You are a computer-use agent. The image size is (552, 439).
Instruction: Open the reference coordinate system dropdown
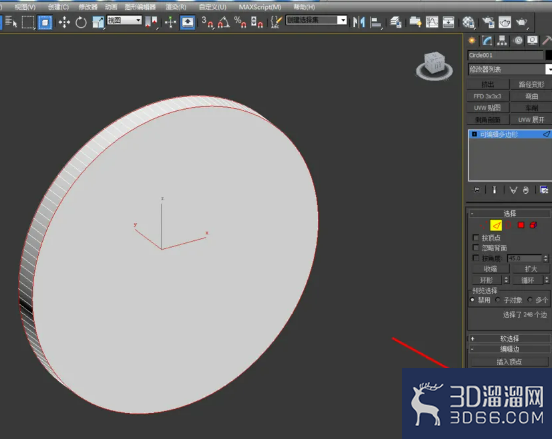(x=124, y=20)
